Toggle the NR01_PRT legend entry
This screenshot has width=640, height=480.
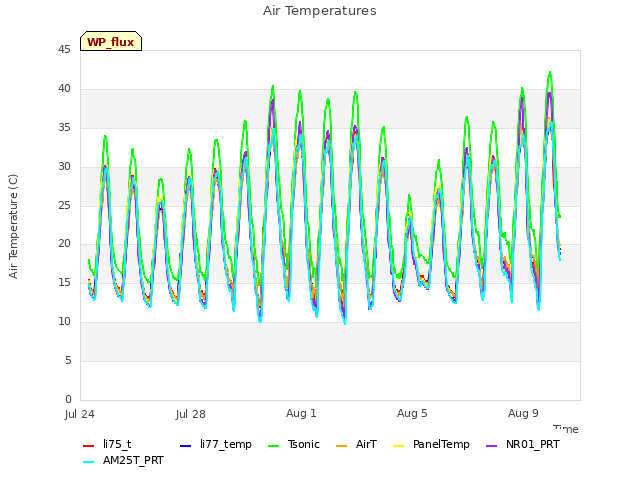tap(523, 444)
